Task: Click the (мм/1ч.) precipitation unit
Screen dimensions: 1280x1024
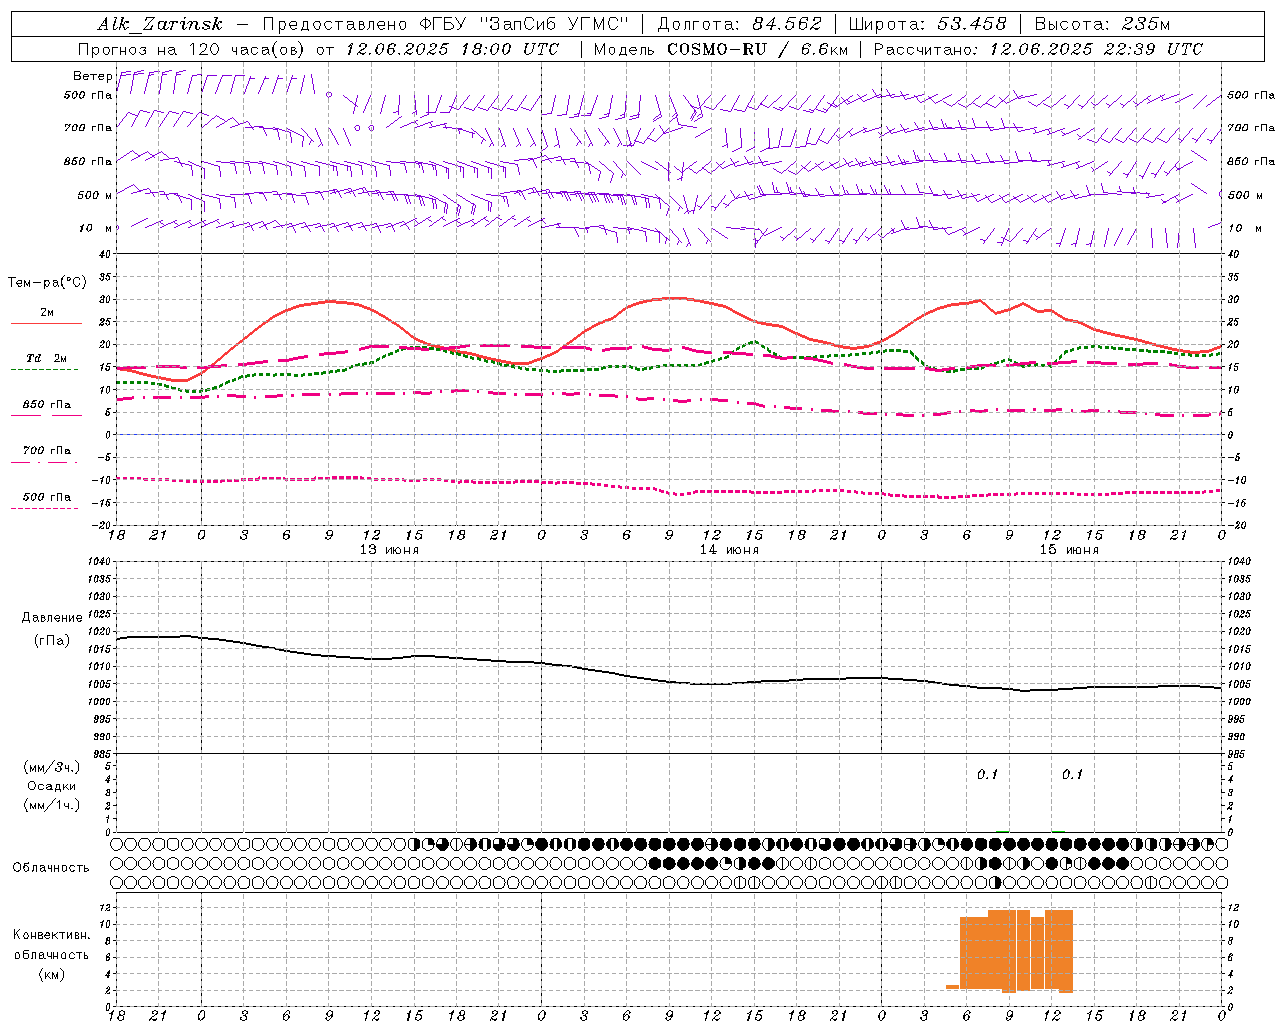Action: (52, 805)
